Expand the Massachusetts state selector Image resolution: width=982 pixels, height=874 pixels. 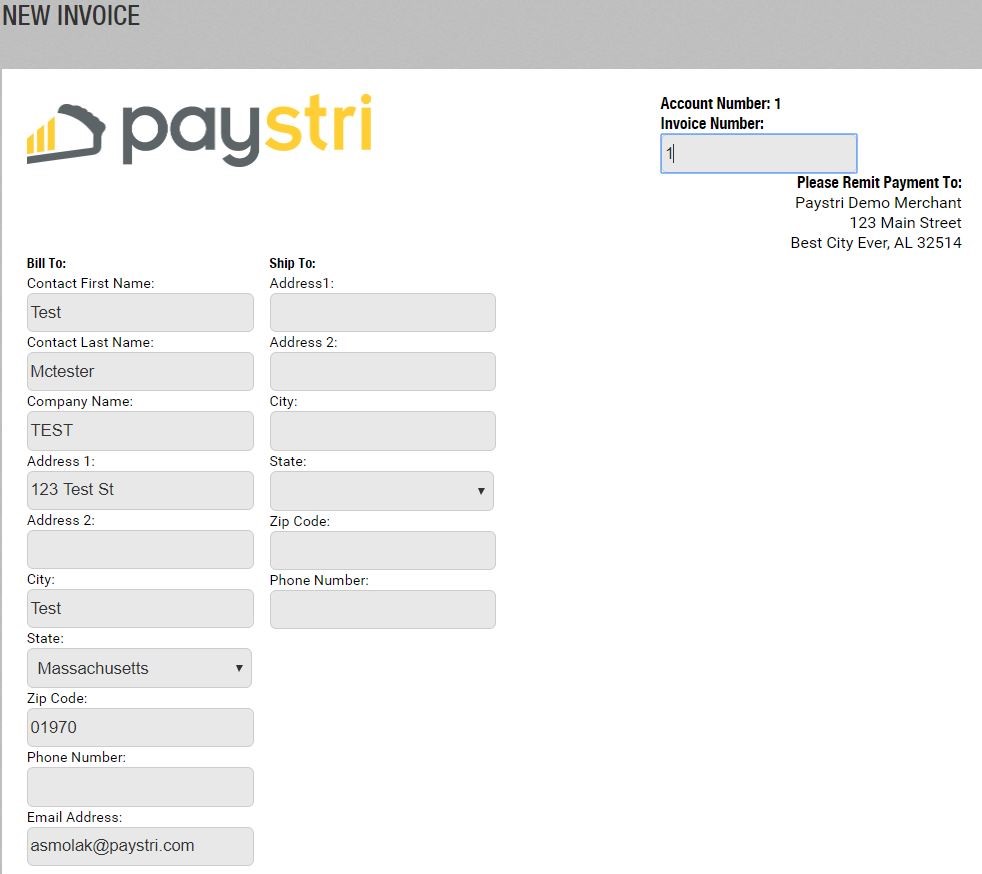(x=139, y=668)
